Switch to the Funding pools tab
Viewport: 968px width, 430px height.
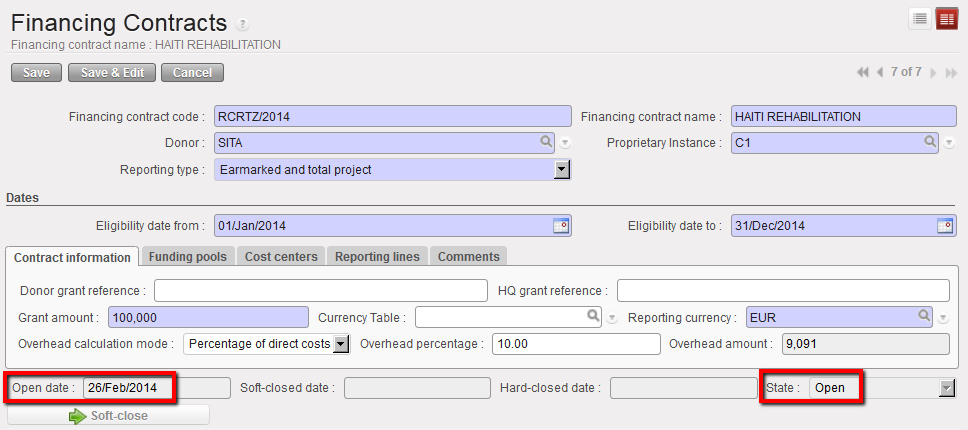tap(188, 257)
